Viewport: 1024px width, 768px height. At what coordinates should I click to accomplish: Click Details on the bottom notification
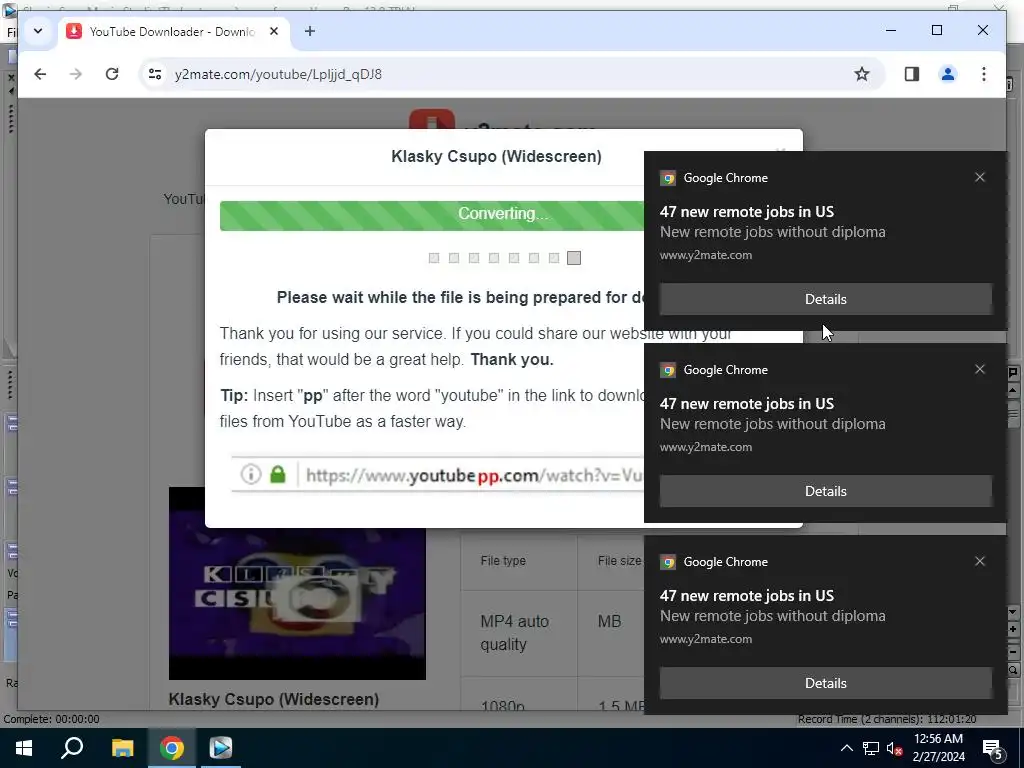[825, 683]
